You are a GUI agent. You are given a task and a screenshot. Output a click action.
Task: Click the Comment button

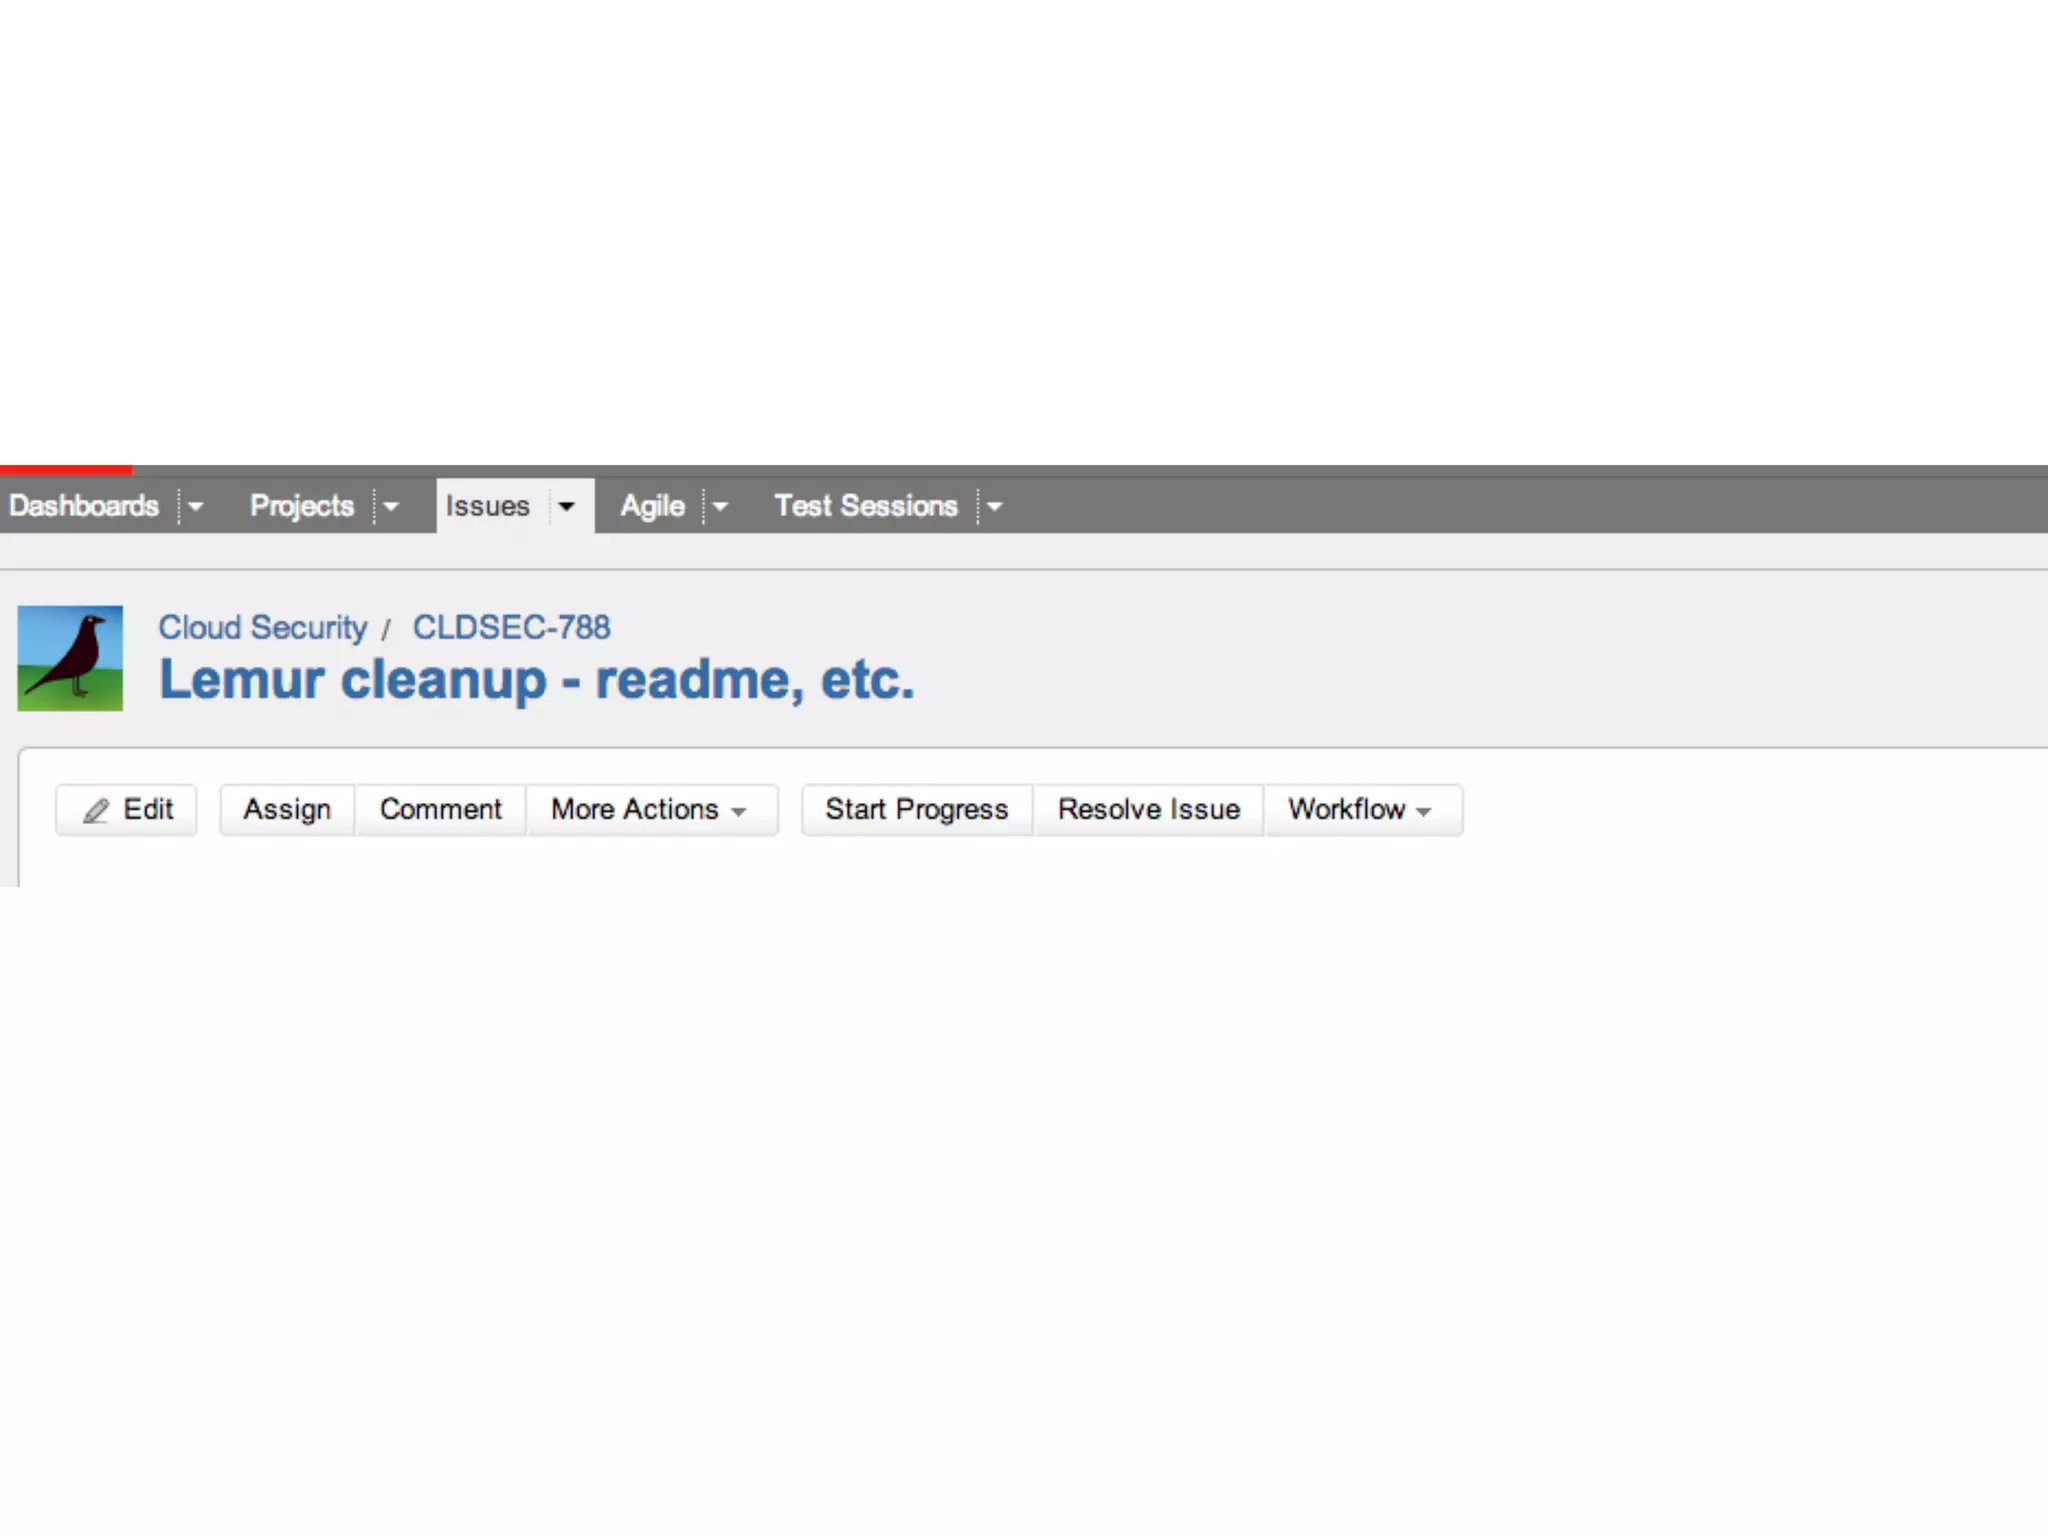[440, 809]
